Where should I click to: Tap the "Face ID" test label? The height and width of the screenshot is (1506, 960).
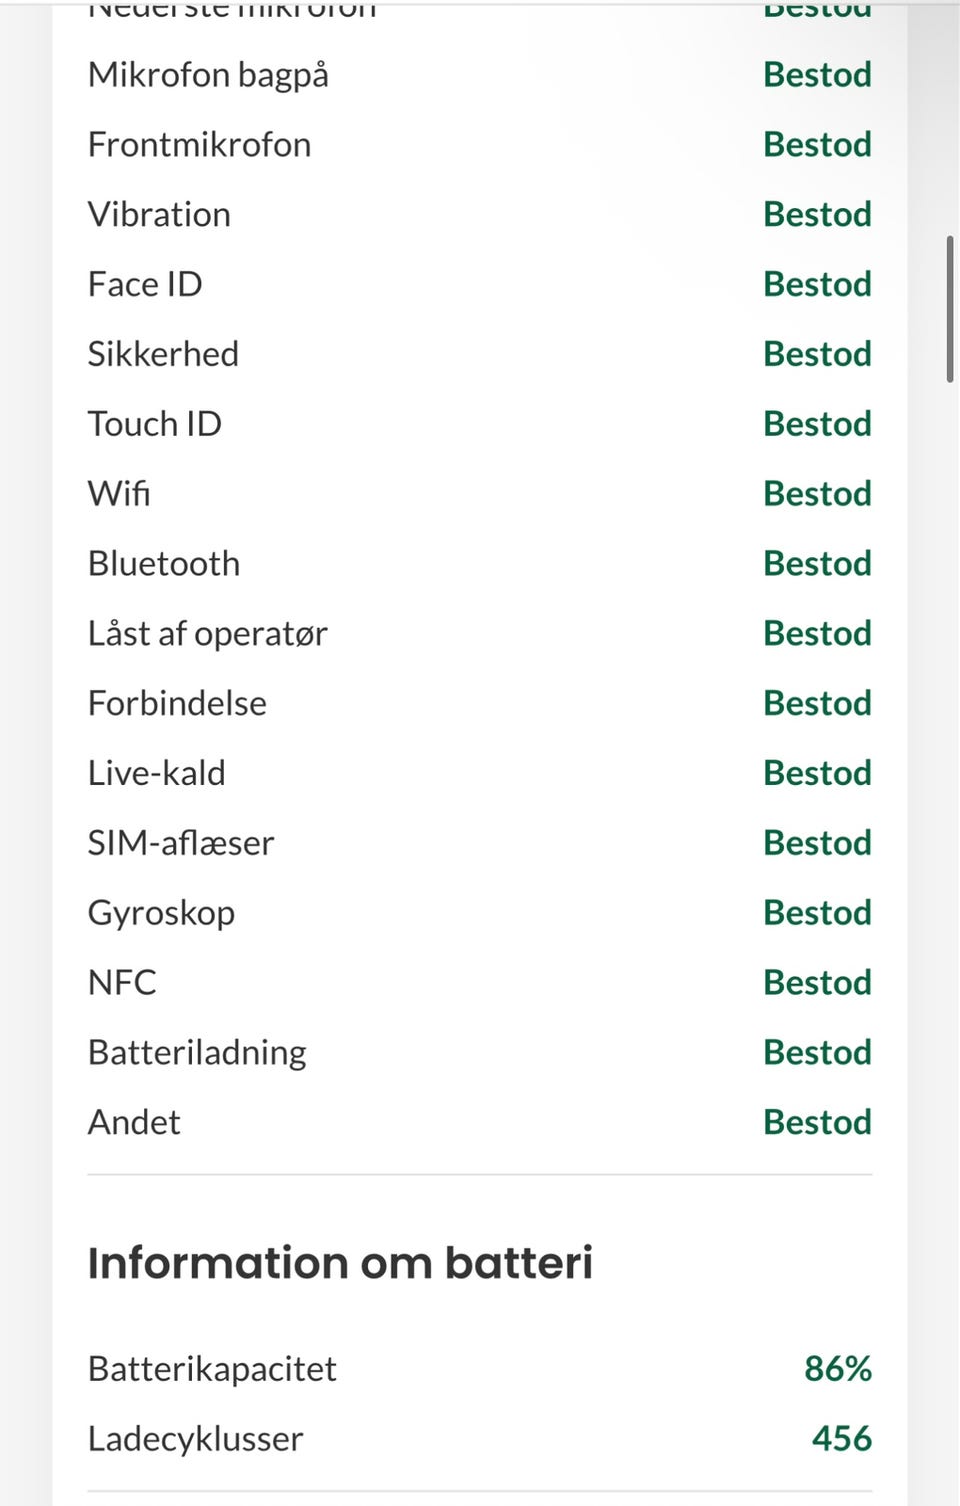click(145, 285)
